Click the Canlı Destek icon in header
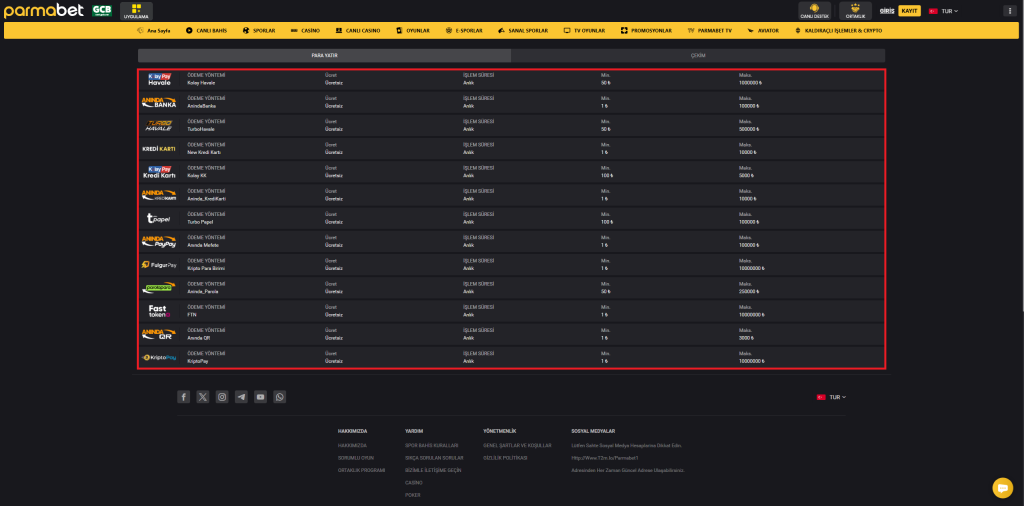This screenshot has height=510, width=1024. click(815, 10)
